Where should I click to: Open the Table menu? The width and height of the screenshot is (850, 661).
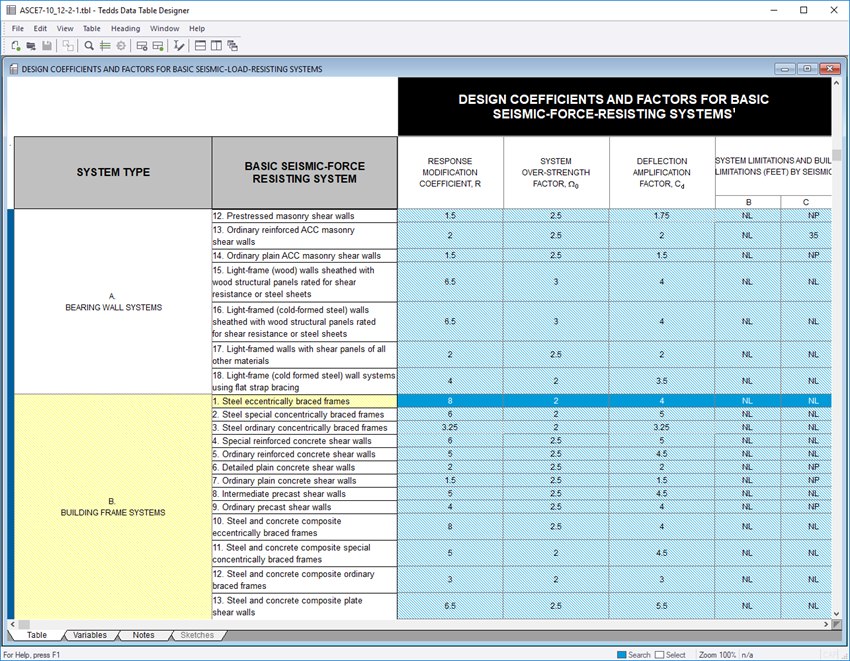[91, 28]
